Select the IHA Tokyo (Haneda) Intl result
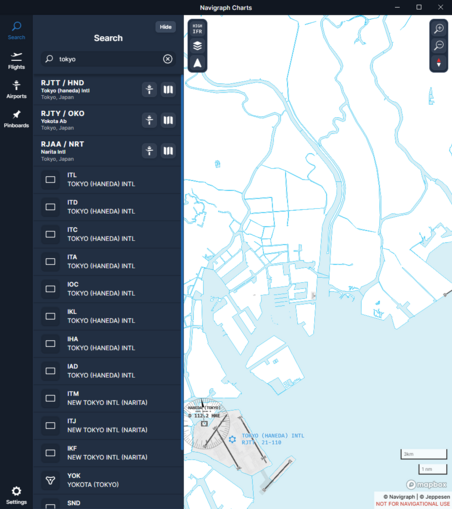The width and height of the screenshot is (452, 509). click(107, 344)
